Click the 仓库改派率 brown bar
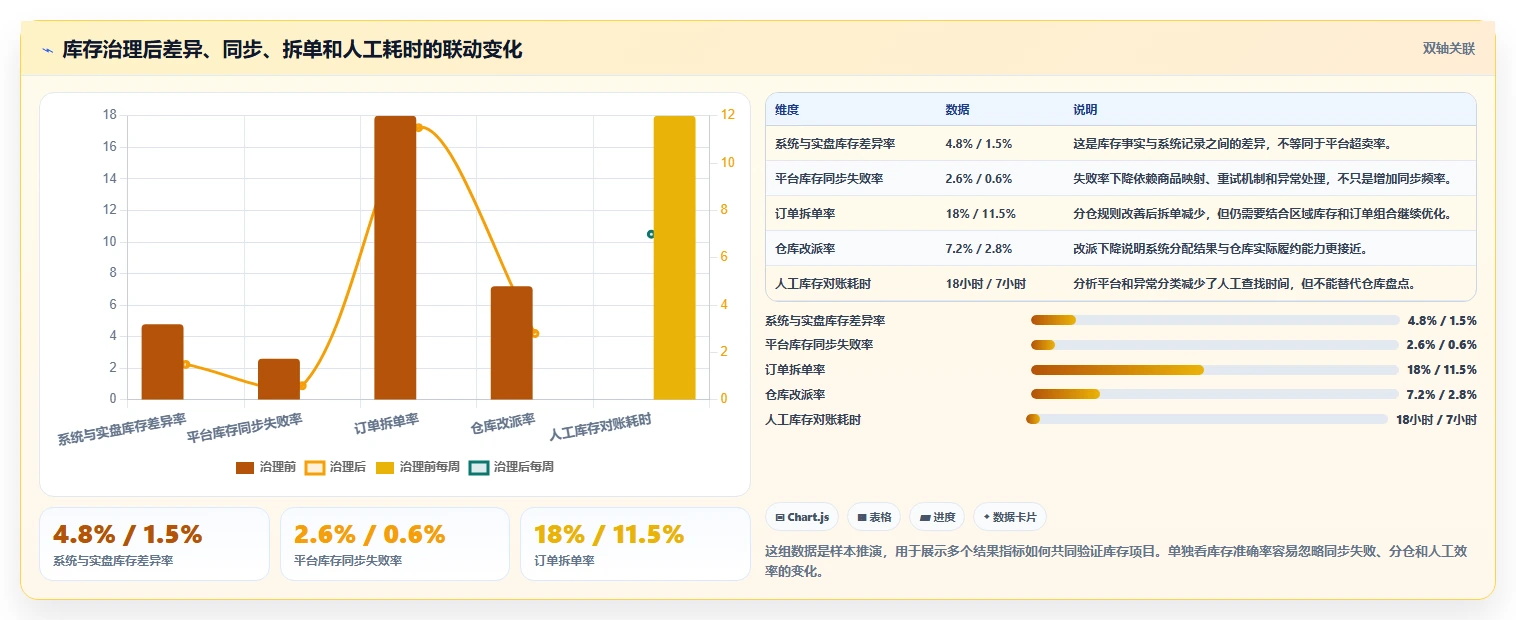The width and height of the screenshot is (1516, 620). pyautogui.click(x=511, y=343)
